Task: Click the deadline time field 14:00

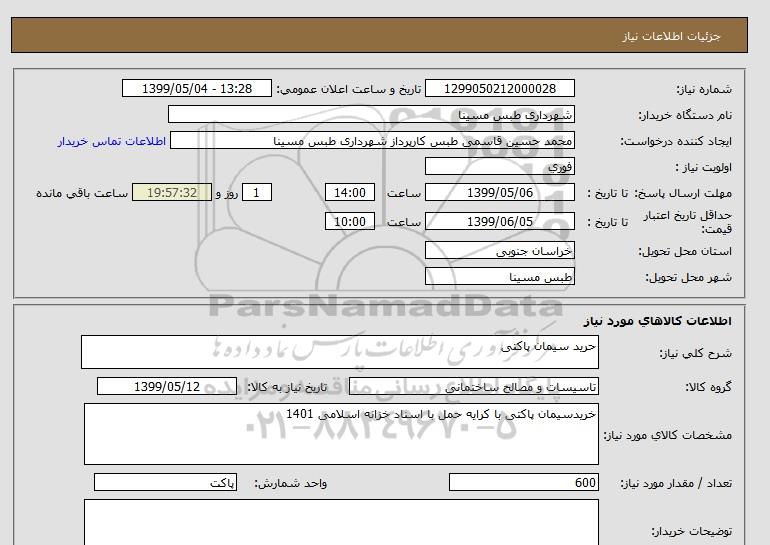Action: click(350, 192)
